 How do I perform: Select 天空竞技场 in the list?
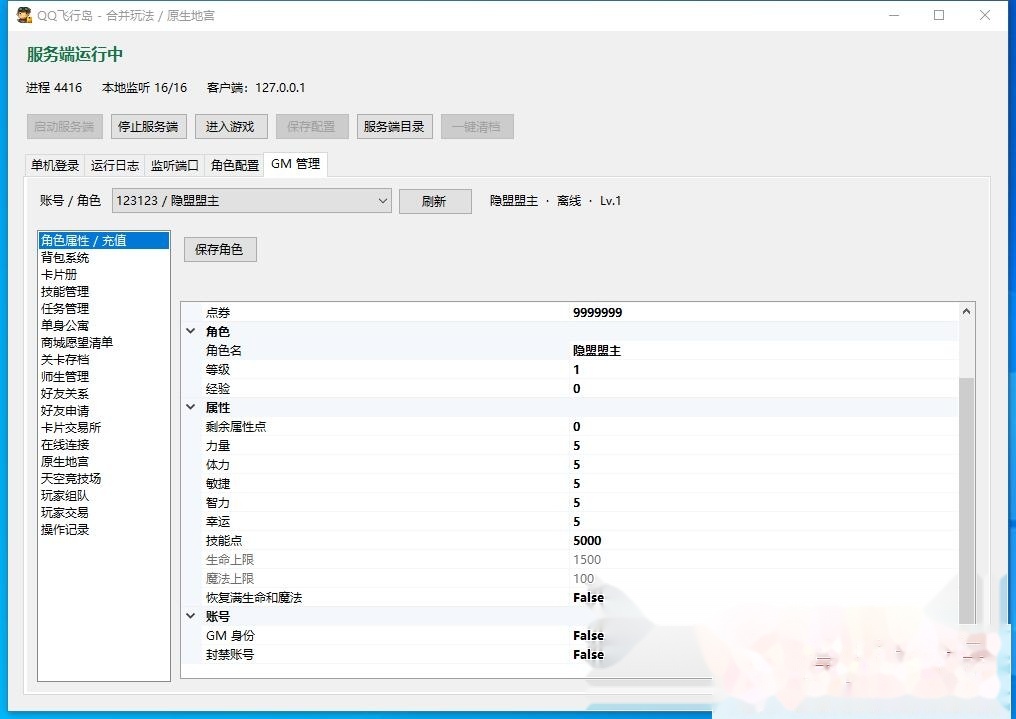[104, 478]
